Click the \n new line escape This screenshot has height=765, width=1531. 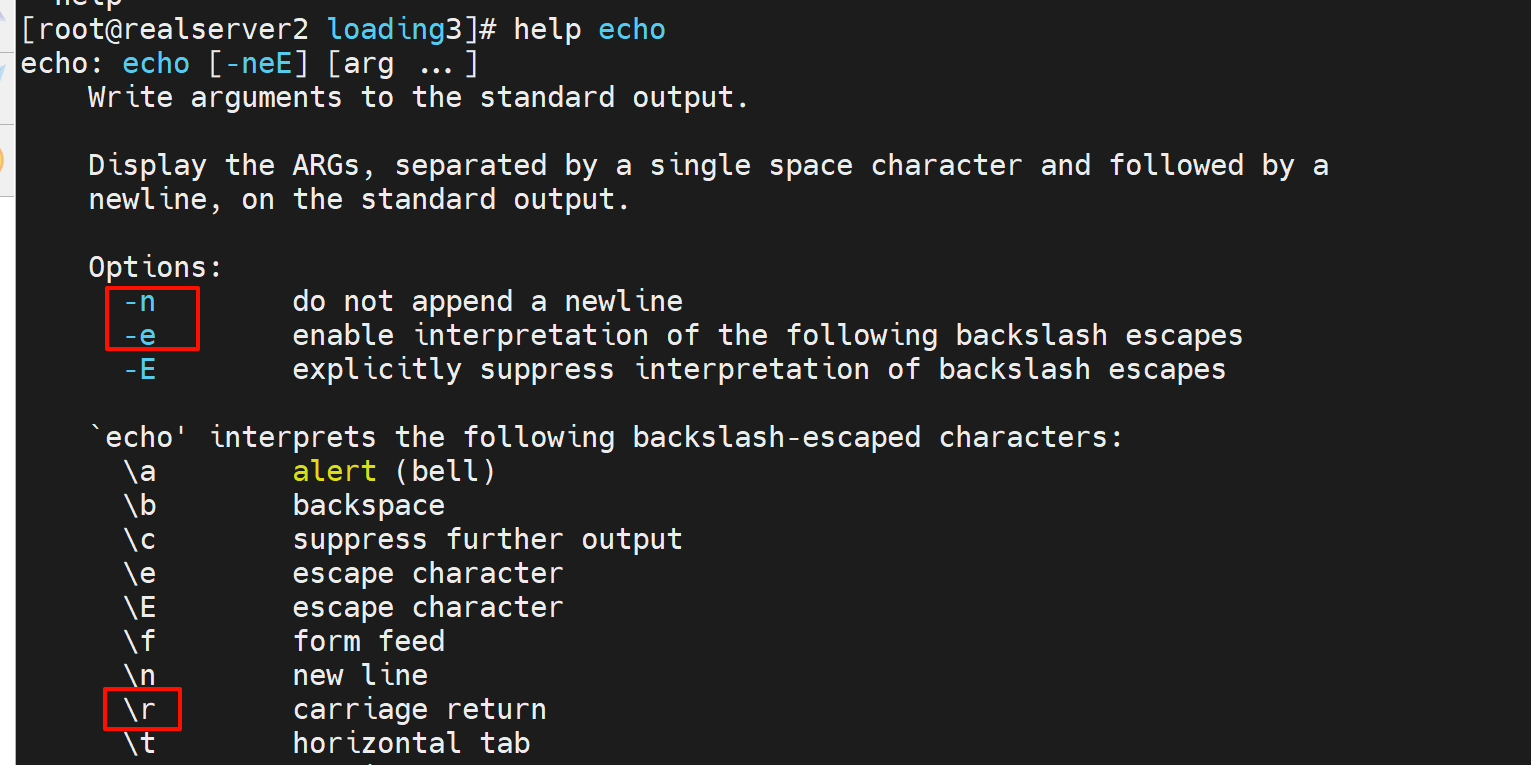pos(140,675)
